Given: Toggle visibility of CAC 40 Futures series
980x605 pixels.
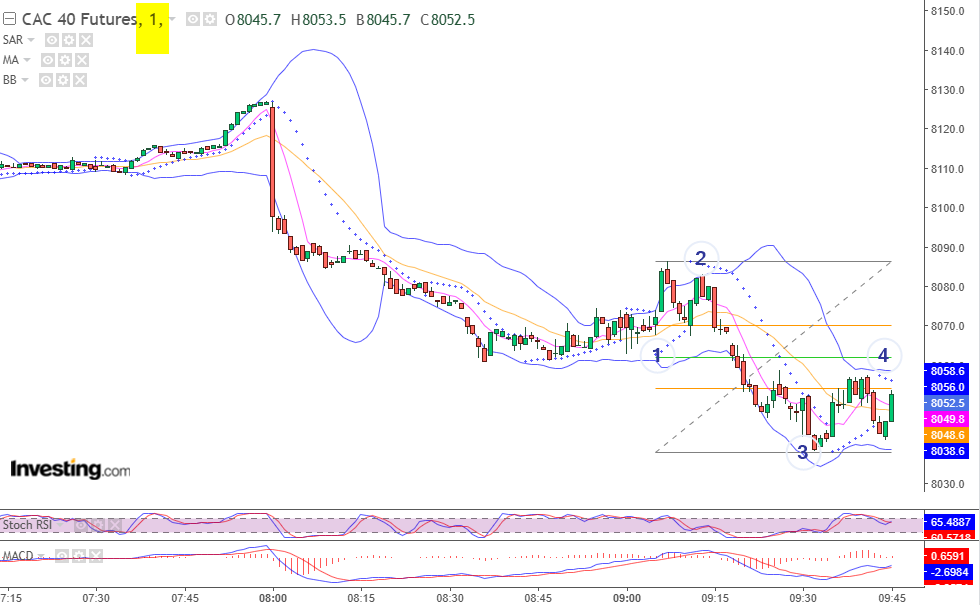Looking at the screenshot, I should (x=193, y=19).
